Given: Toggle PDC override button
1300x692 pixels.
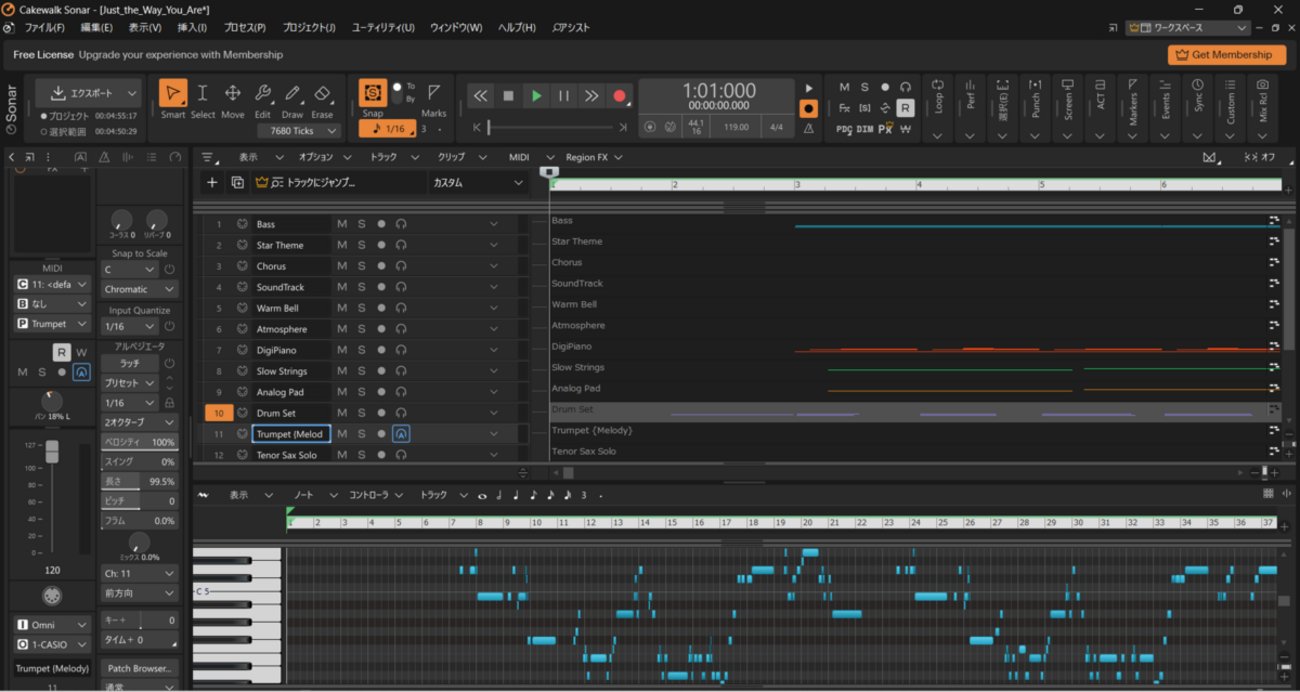Looking at the screenshot, I should [x=844, y=129].
